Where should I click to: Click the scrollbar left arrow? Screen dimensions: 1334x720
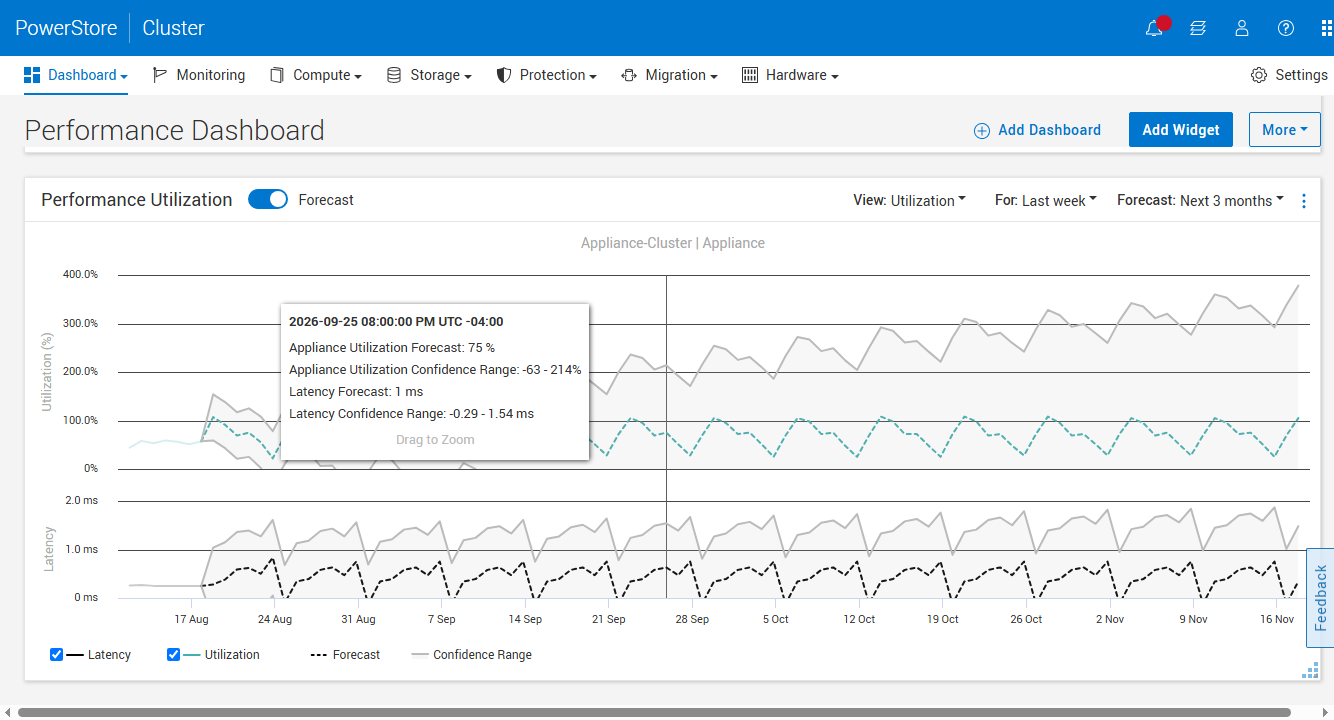7,712
